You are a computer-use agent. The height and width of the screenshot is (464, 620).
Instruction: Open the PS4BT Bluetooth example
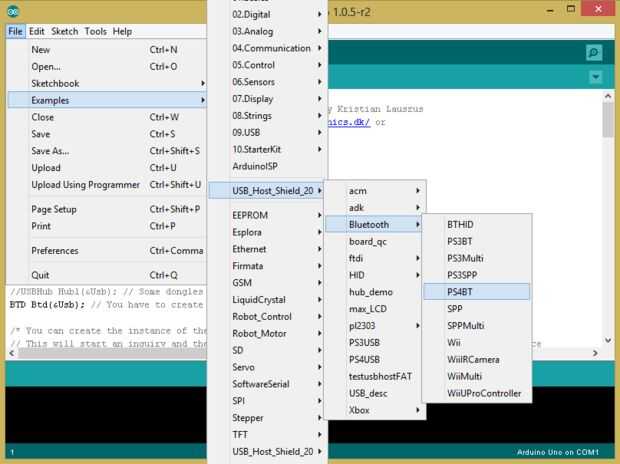[x=477, y=292]
